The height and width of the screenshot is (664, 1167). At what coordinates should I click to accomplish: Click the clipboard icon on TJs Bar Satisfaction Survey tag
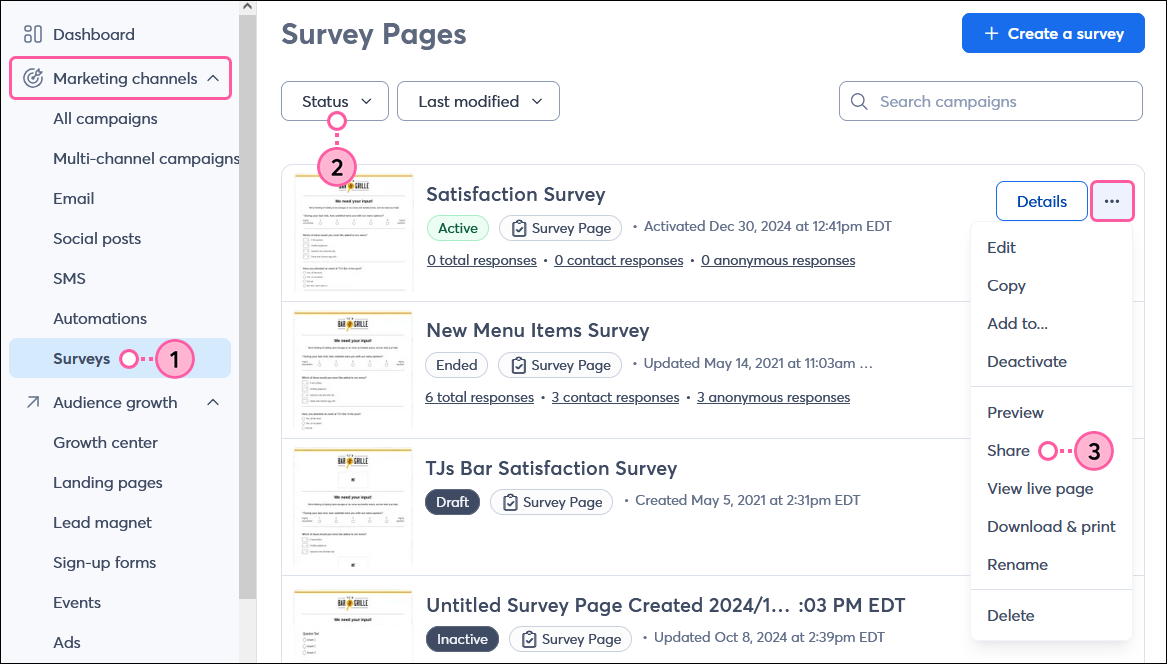(x=510, y=502)
